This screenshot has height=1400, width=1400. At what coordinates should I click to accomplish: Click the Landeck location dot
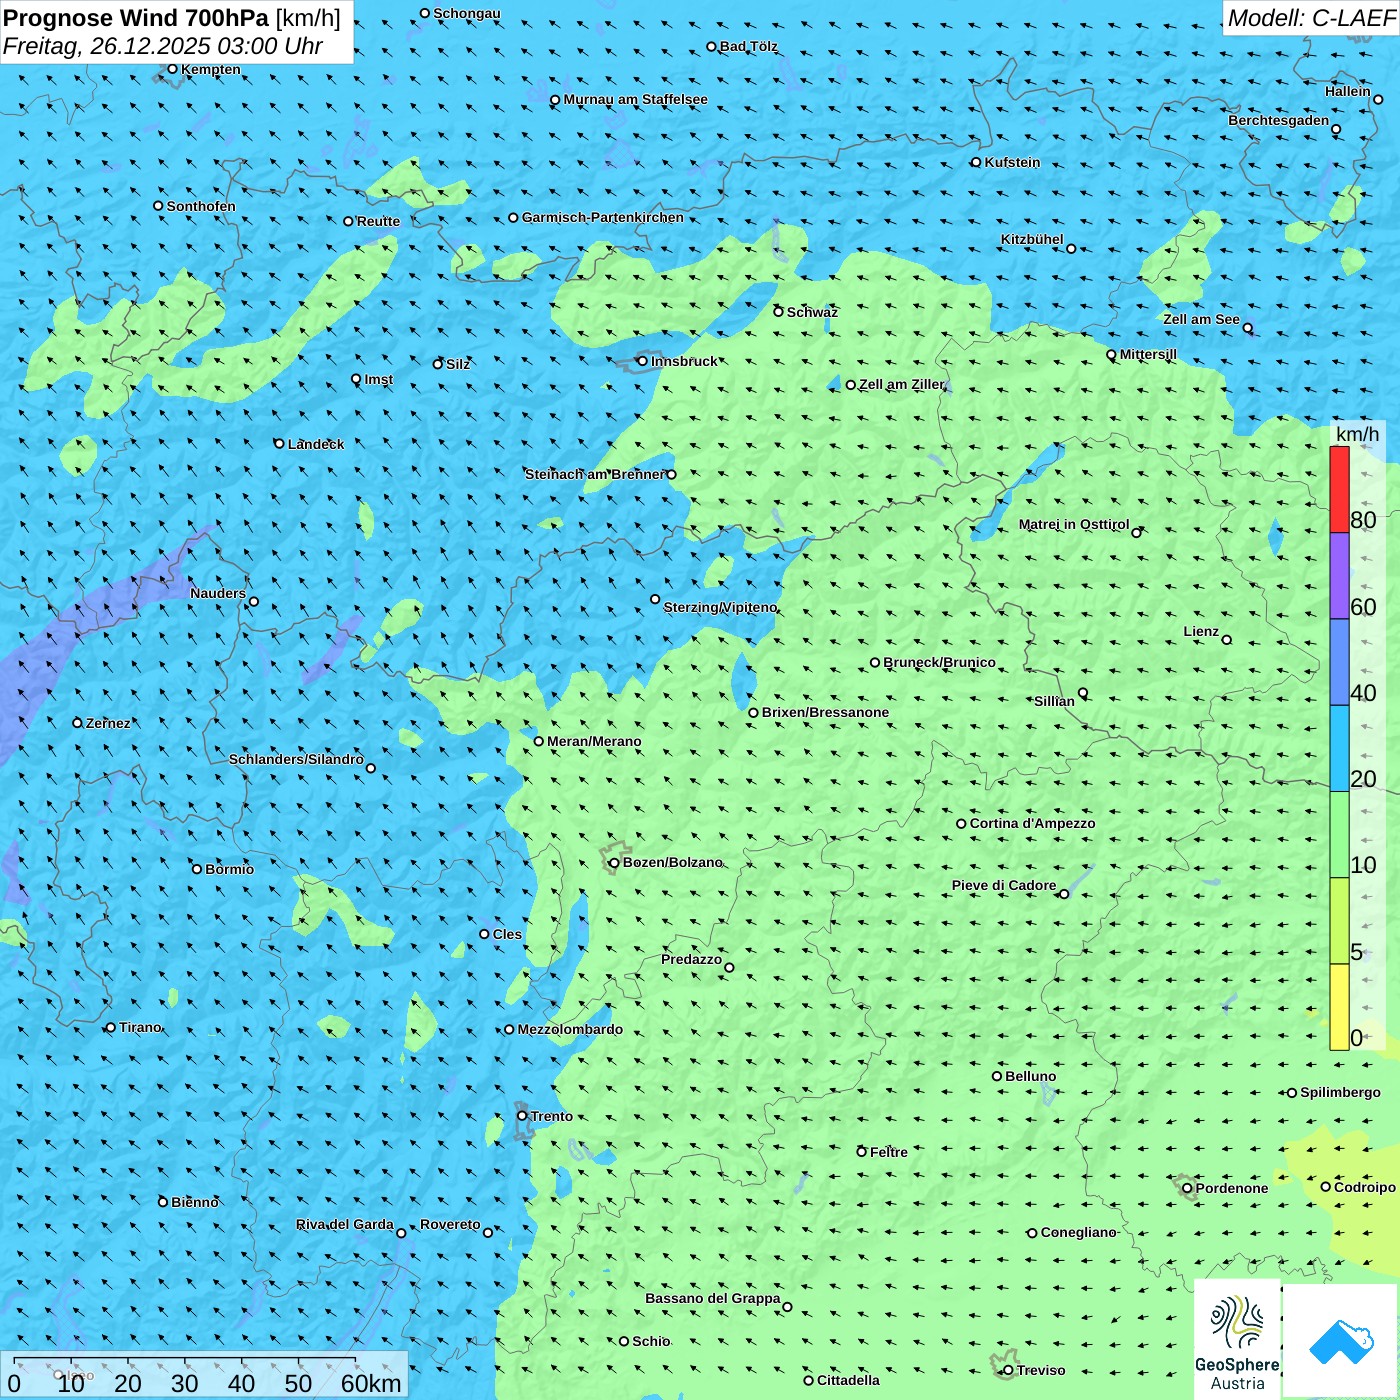(279, 443)
